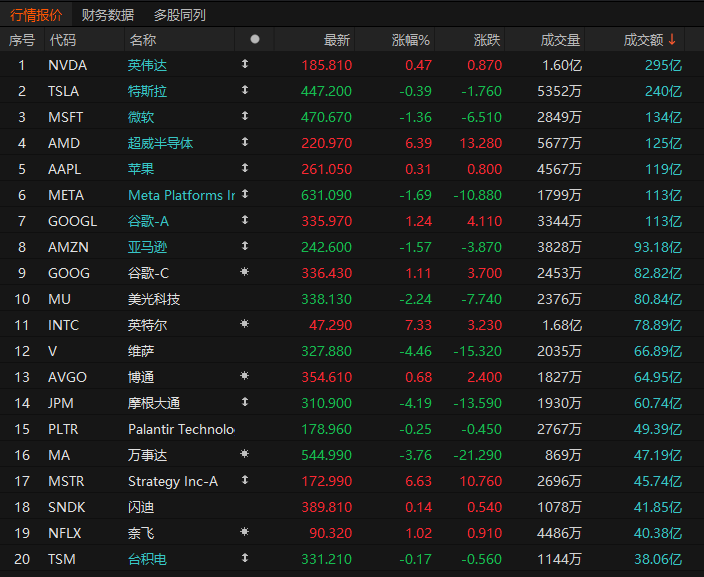Click the marker icon in the GOOGL row
The width and height of the screenshot is (704, 577).
(x=245, y=220)
